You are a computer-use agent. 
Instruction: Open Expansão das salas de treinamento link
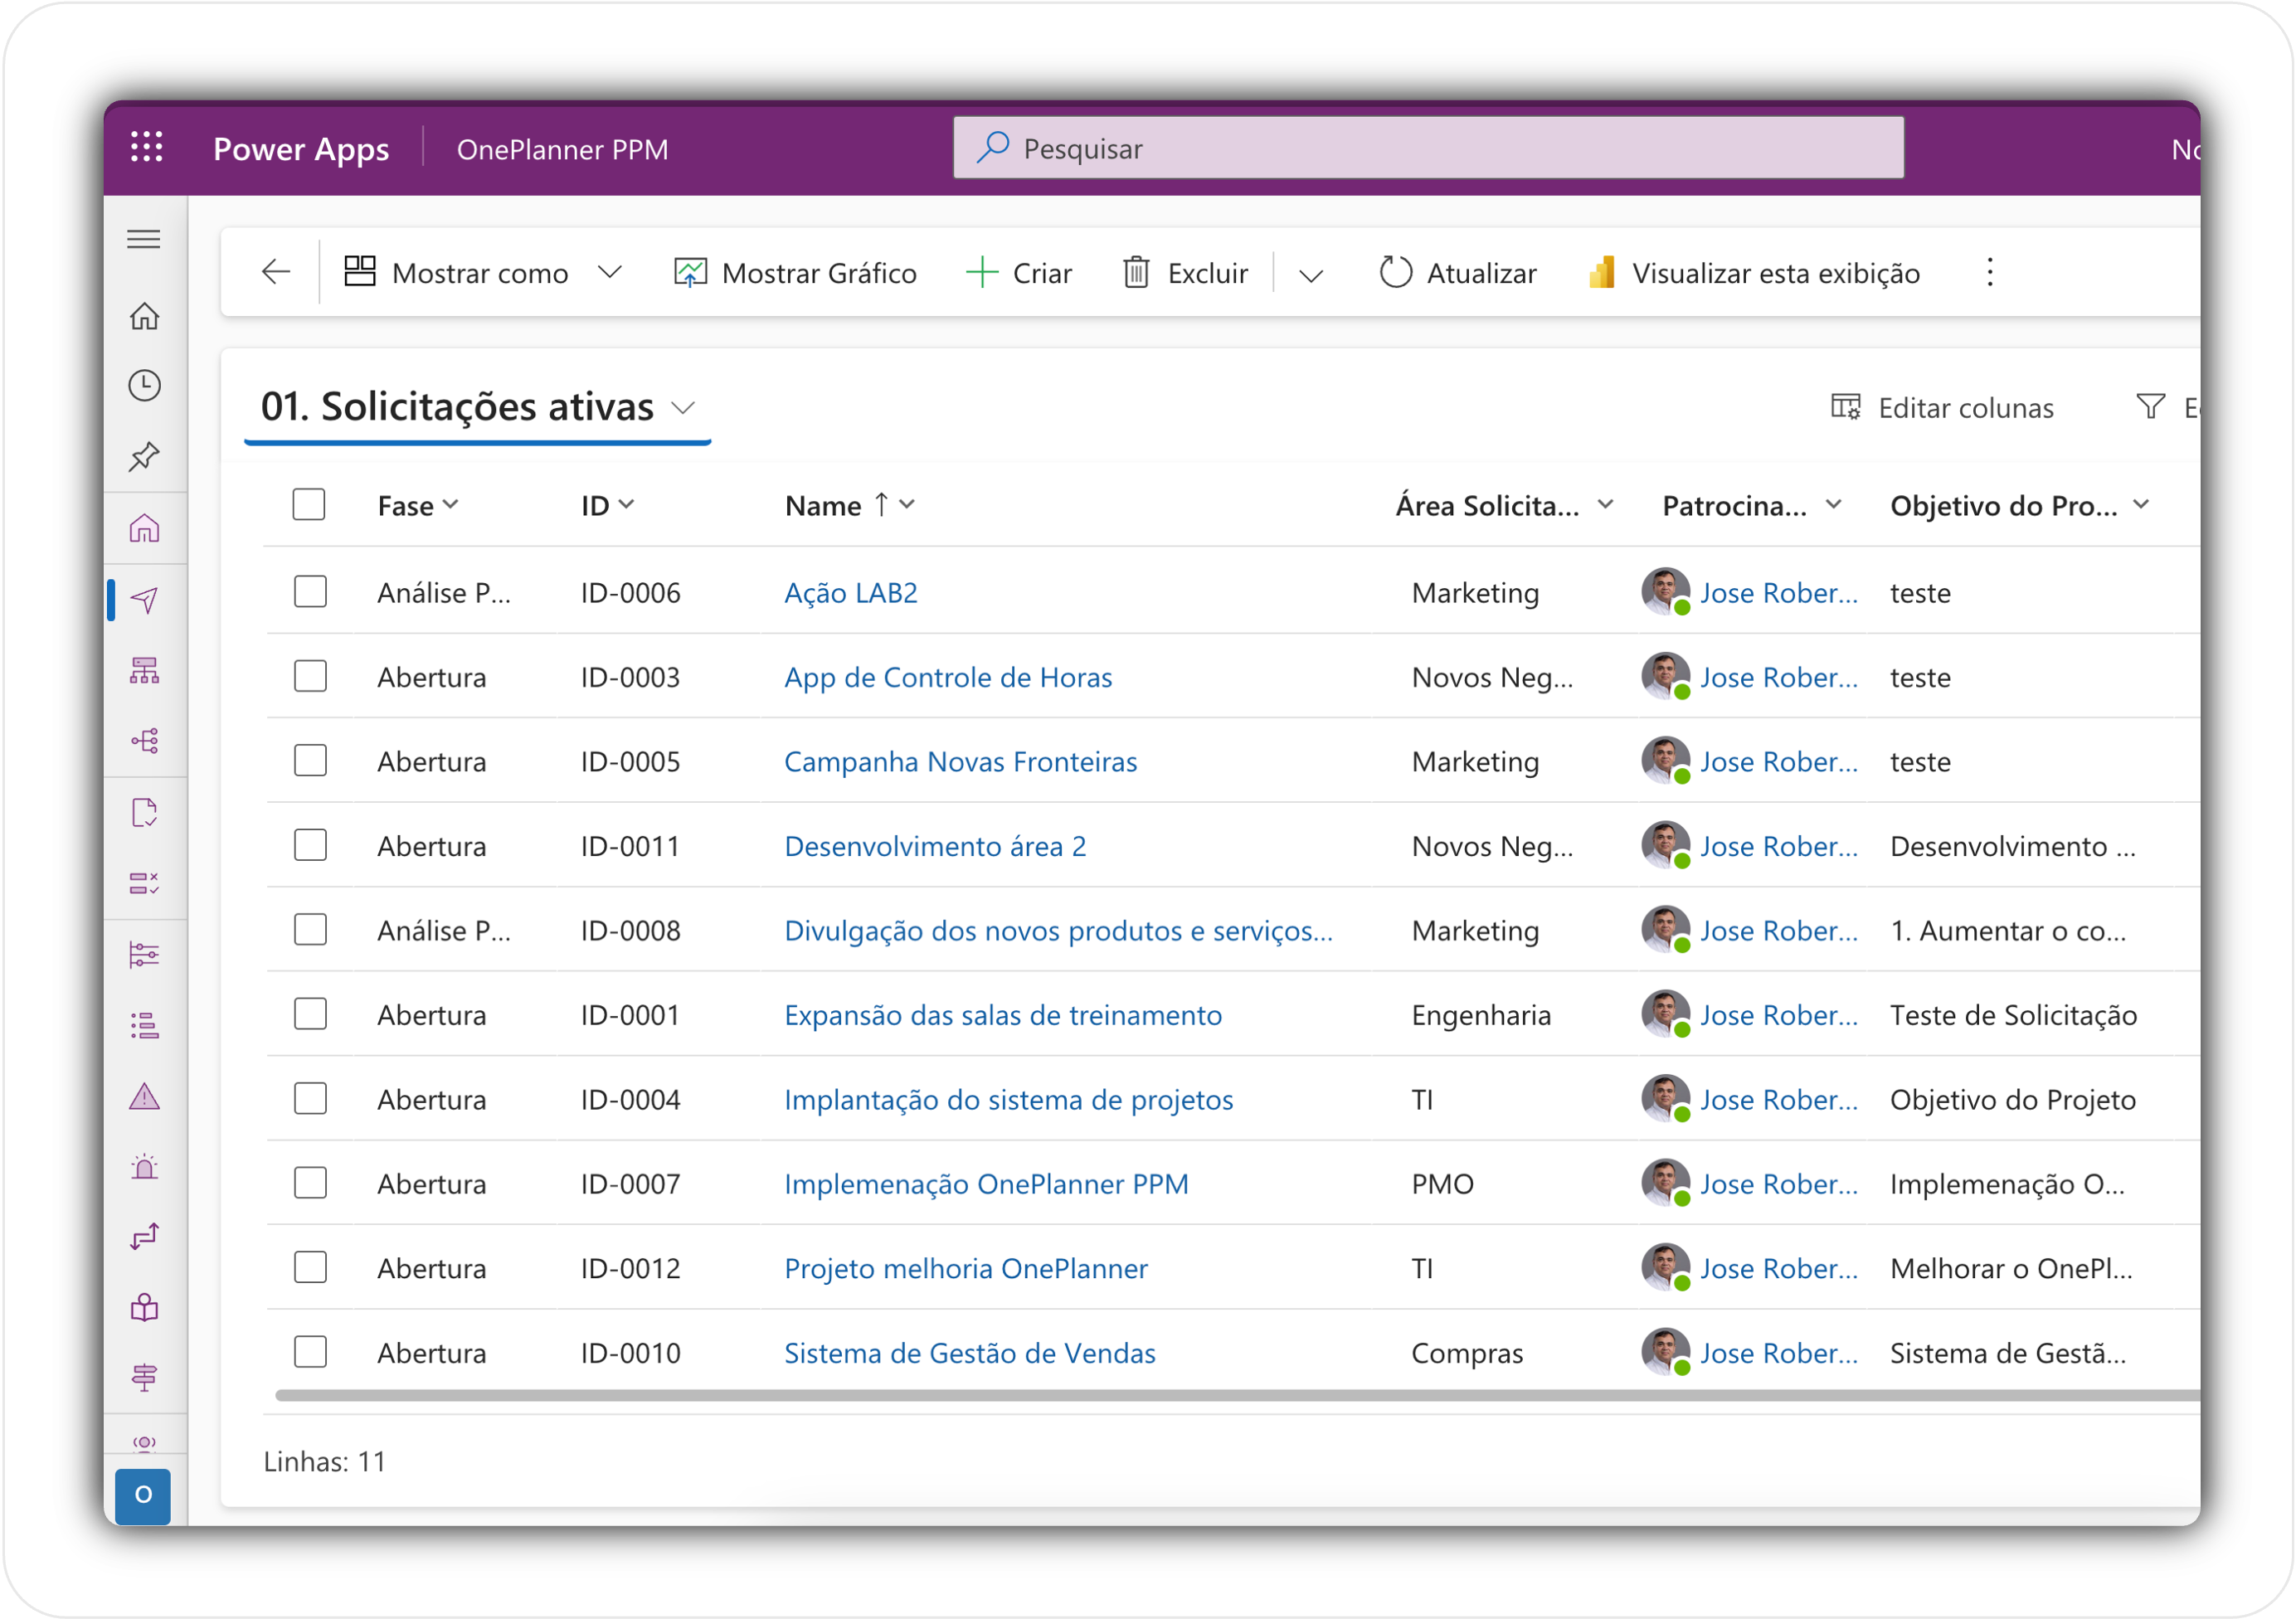pyautogui.click(x=1003, y=1015)
